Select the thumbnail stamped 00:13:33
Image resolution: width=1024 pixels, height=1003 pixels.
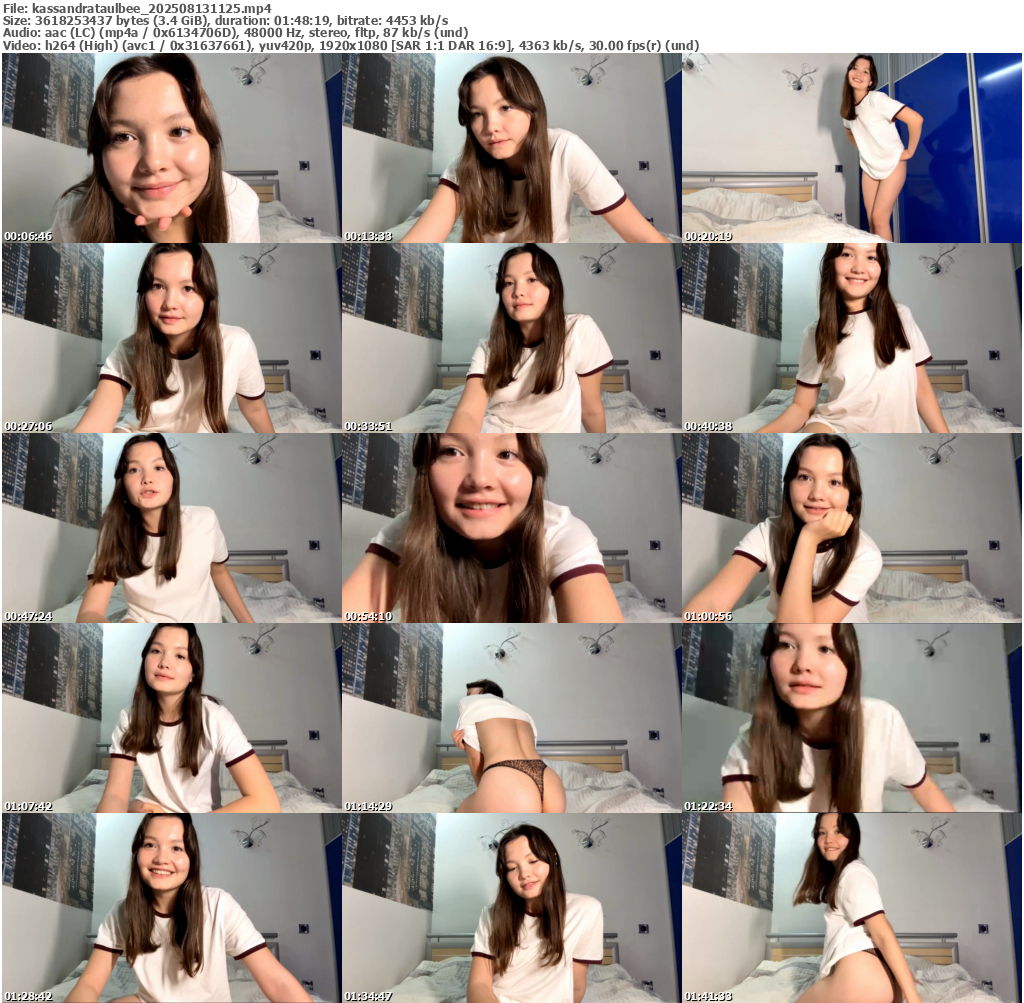click(x=511, y=148)
